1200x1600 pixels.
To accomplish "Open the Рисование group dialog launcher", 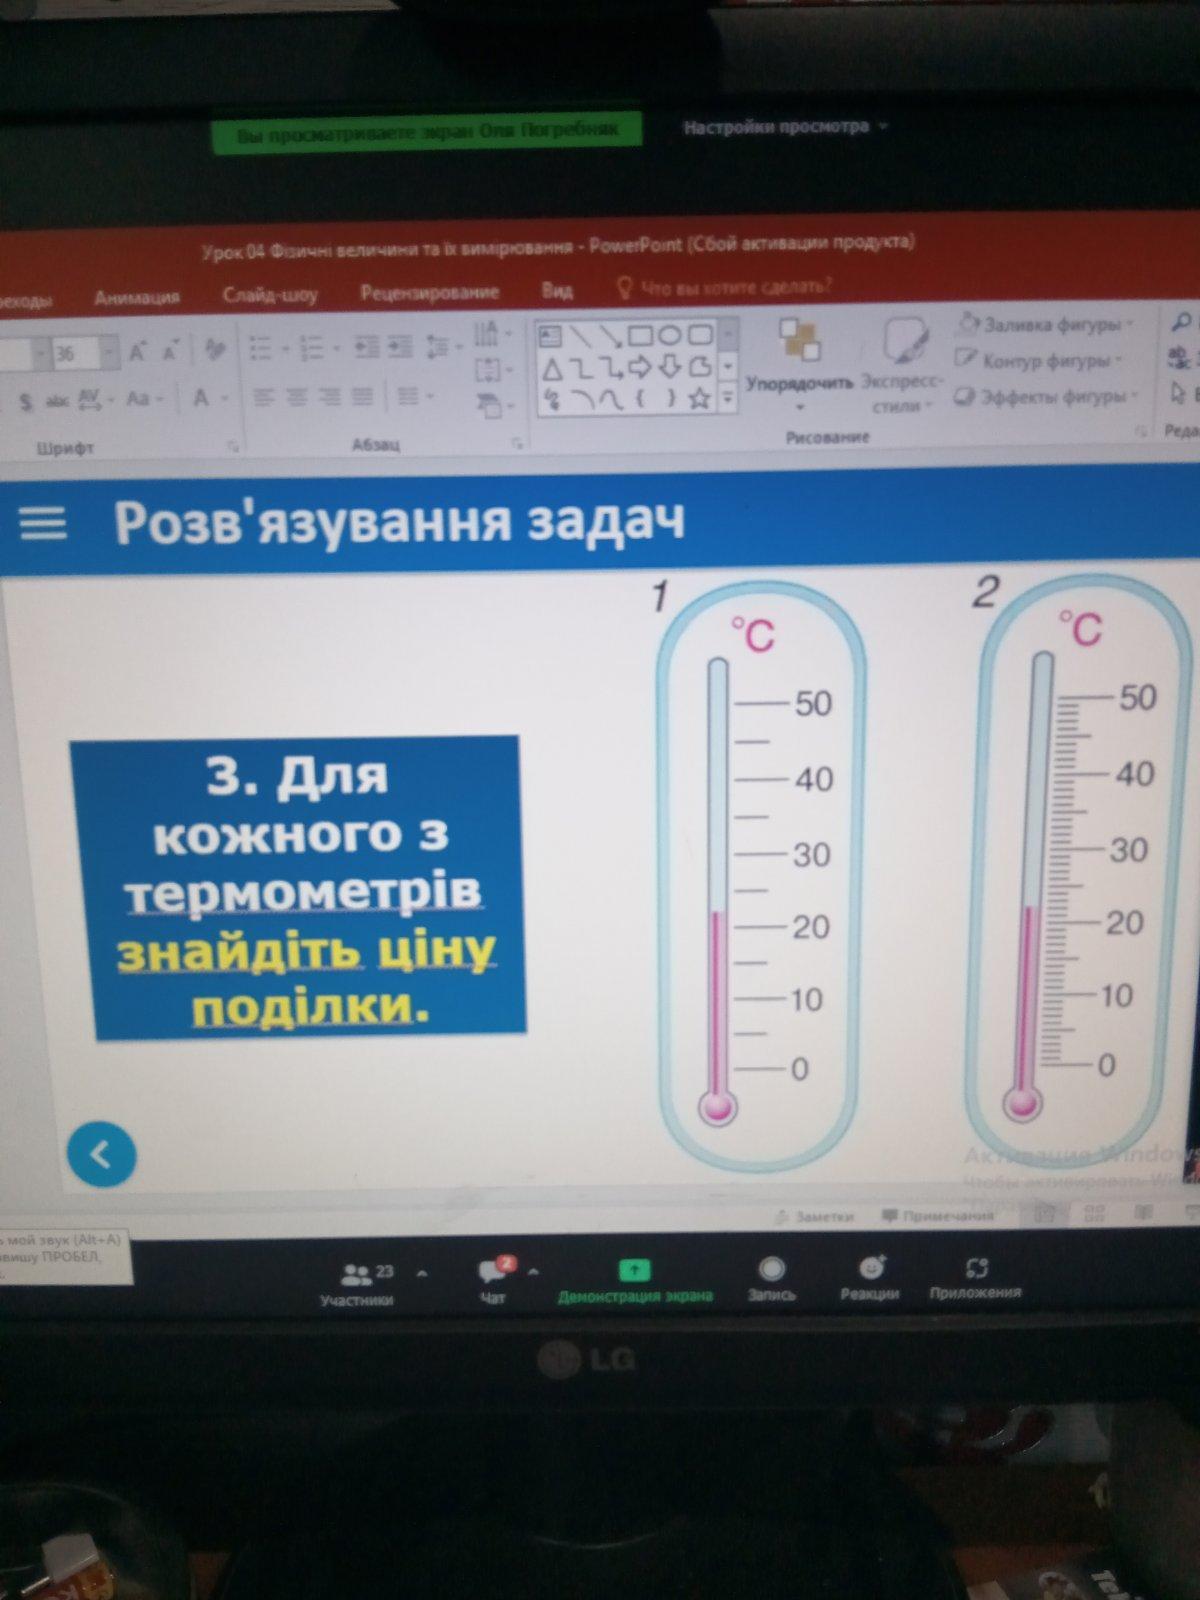I will coord(1140,430).
